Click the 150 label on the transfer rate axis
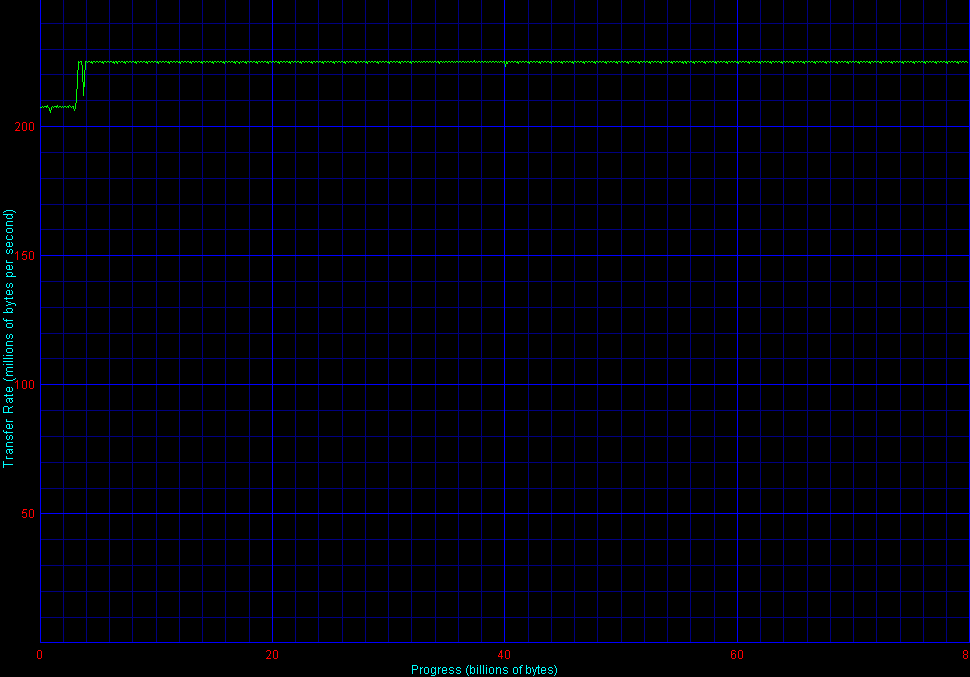The image size is (970, 677). 25,256
